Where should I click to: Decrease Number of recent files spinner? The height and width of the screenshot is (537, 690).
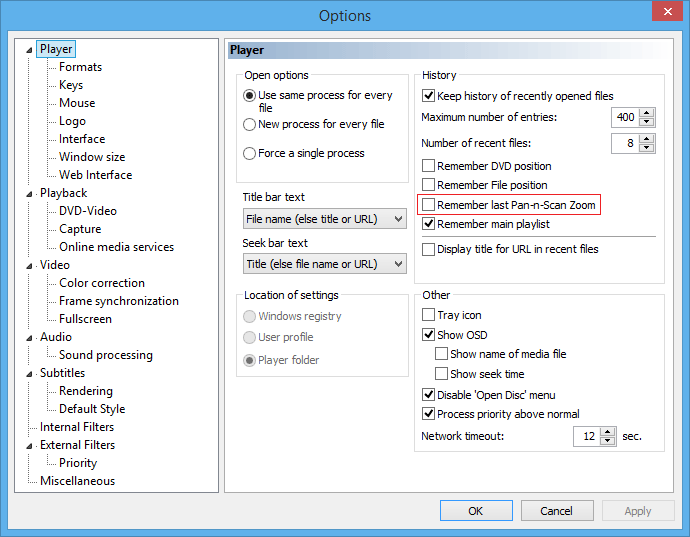[x=646, y=148]
